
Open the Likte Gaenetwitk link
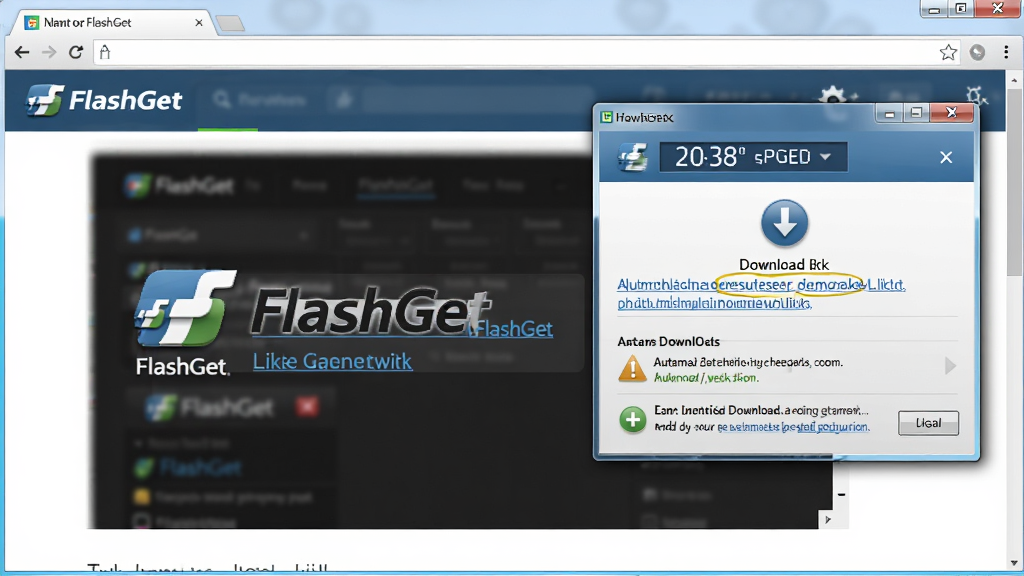coord(332,361)
